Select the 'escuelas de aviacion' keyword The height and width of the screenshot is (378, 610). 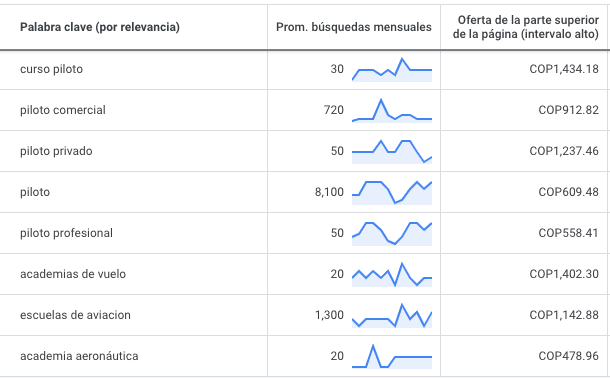[x=75, y=315]
